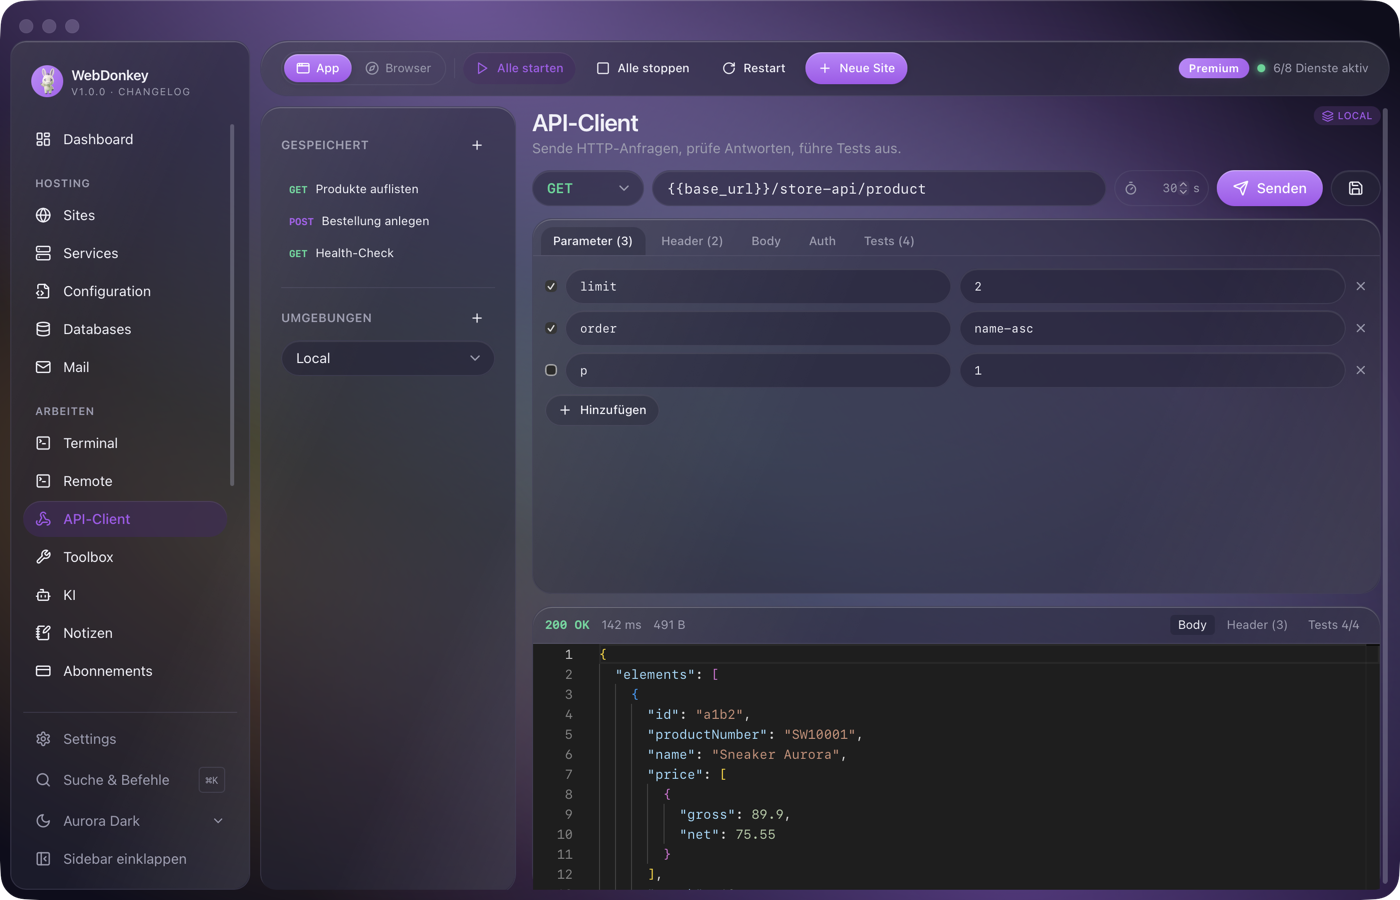Viewport: 1400px width, 900px height.
Task: Open Sites in the Hosting section
Action: pos(125,215)
